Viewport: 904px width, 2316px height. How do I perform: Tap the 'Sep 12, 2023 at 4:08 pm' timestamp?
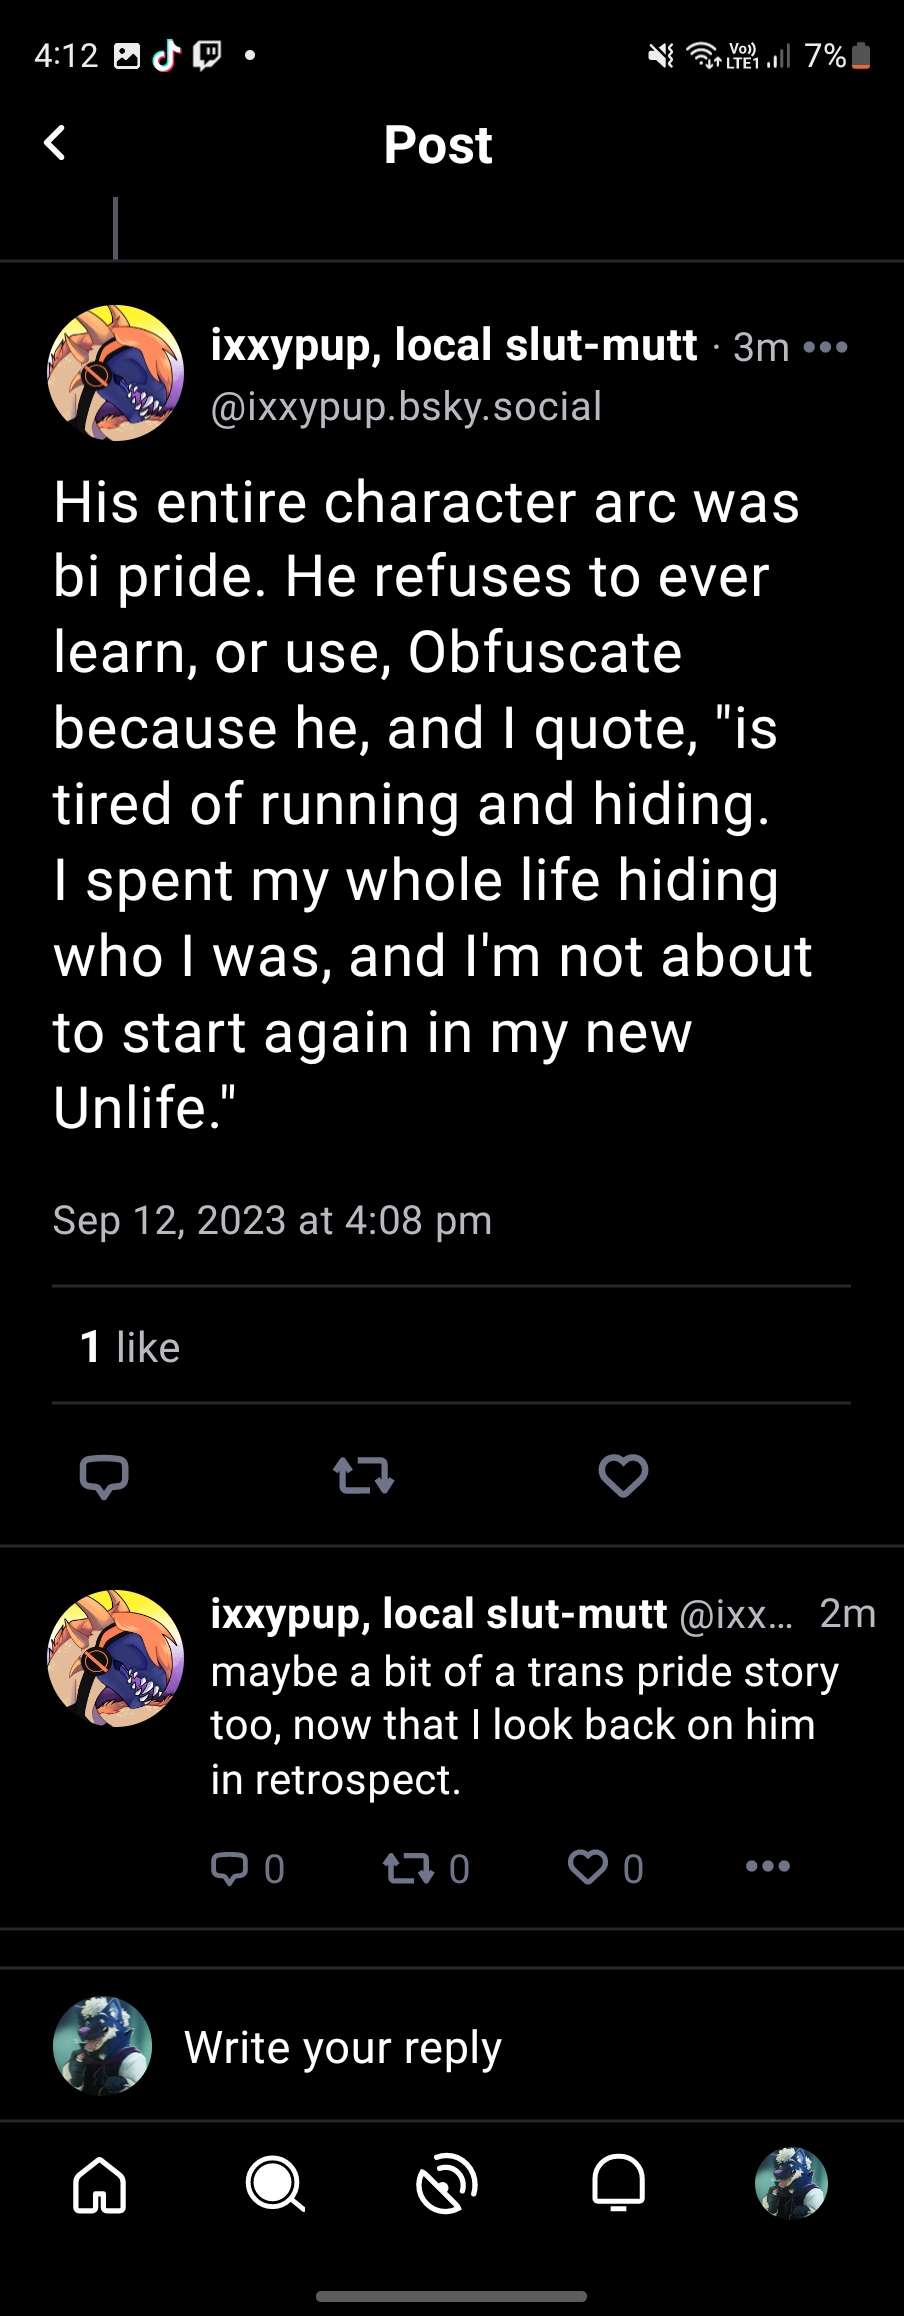click(272, 1221)
